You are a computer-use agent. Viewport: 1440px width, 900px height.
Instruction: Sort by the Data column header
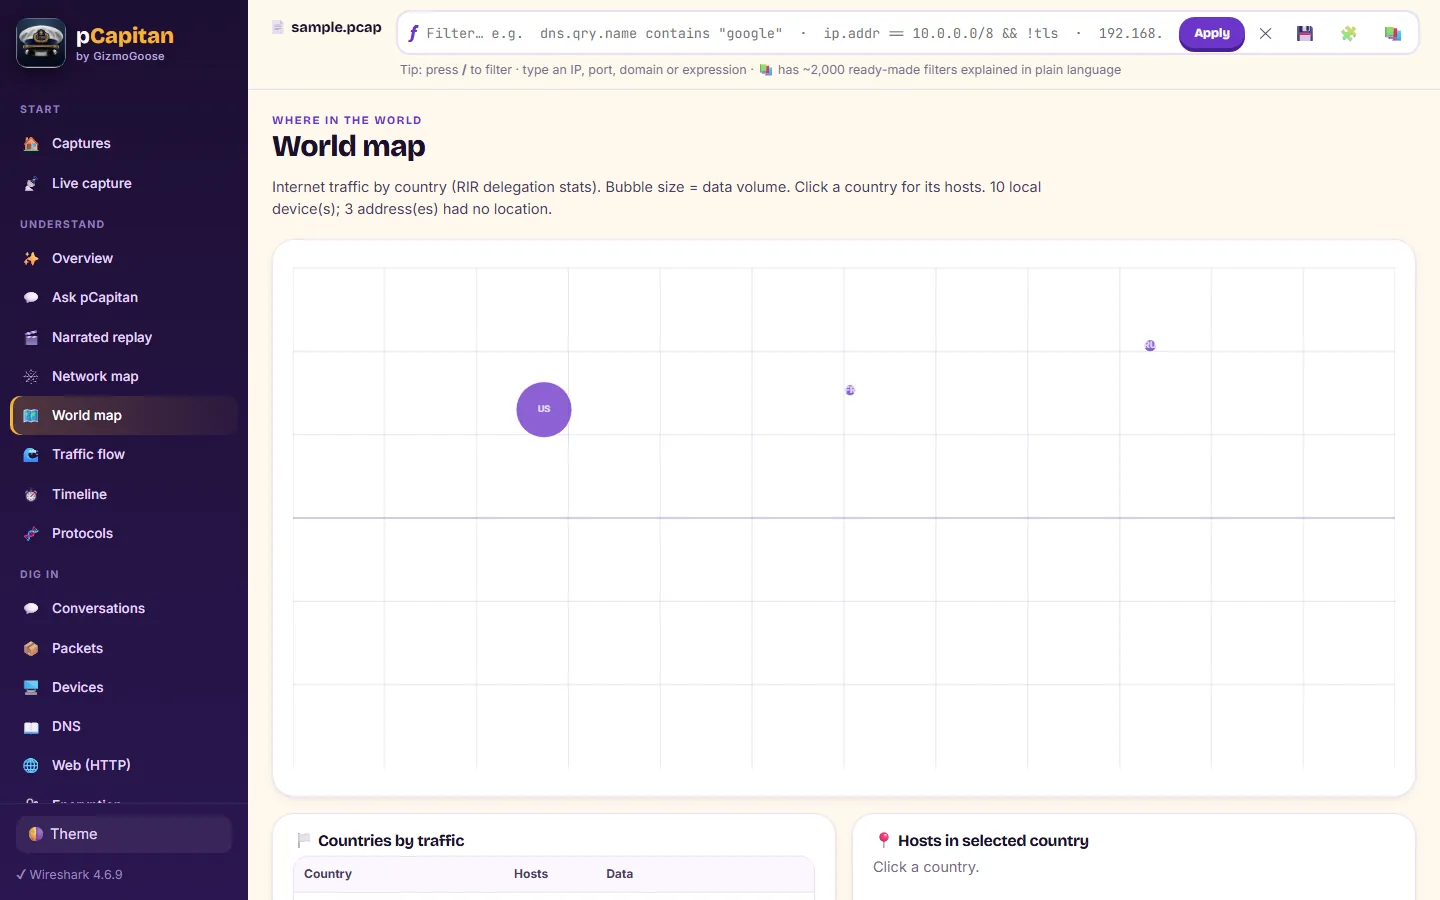tap(620, 874)
